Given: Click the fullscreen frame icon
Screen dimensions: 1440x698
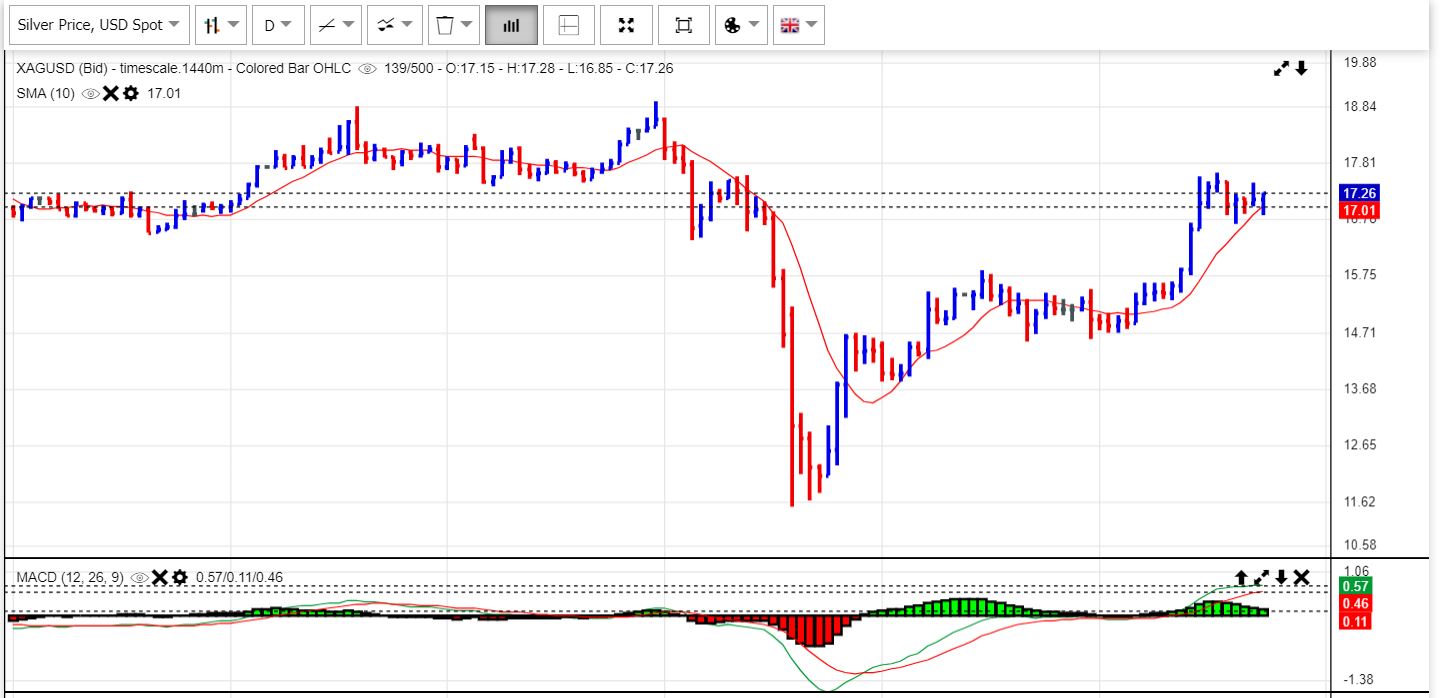Looking at the screenshot, I should click(x=684, y=25).
